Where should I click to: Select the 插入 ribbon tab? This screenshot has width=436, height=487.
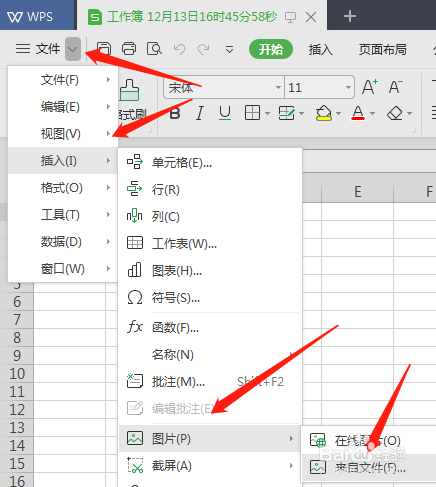pos(320,50)
